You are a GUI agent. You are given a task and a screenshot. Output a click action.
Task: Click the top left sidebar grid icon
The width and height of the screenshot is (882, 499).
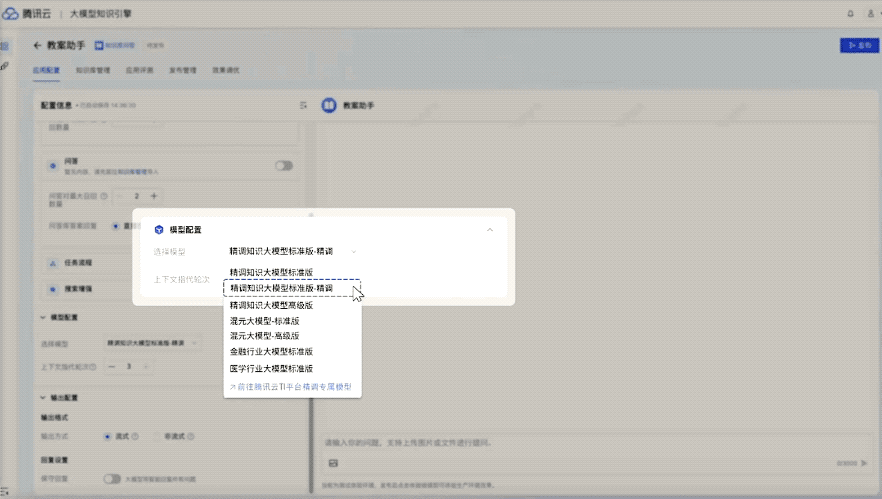coord(4,46)
